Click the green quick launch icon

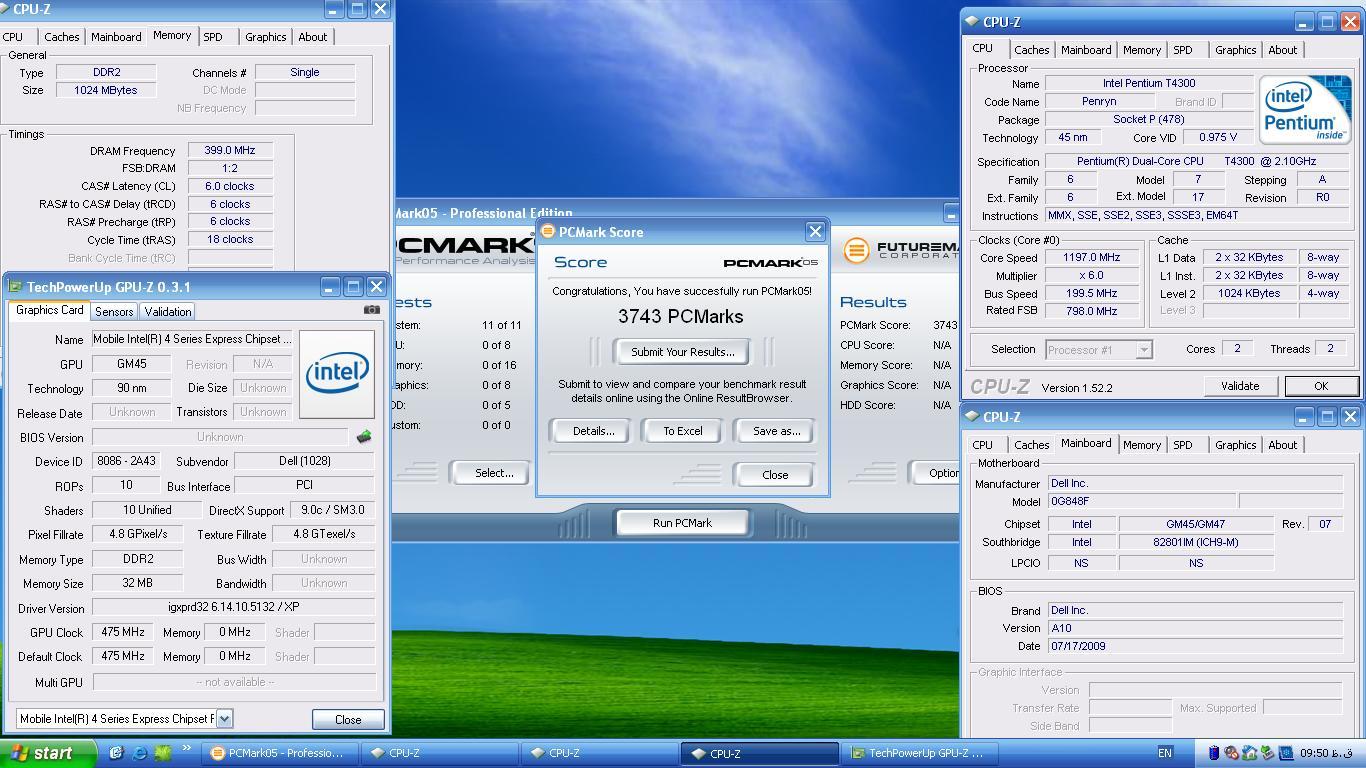162,753
